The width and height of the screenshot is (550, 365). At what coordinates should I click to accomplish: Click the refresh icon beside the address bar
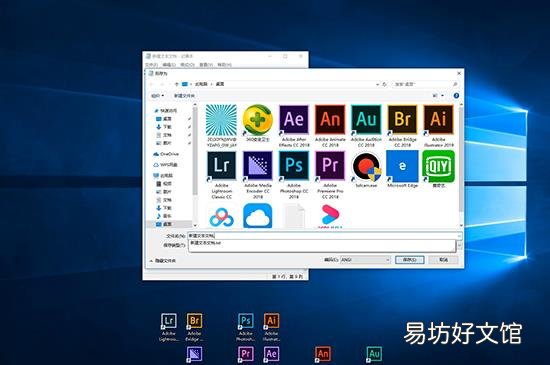point(384,85)
